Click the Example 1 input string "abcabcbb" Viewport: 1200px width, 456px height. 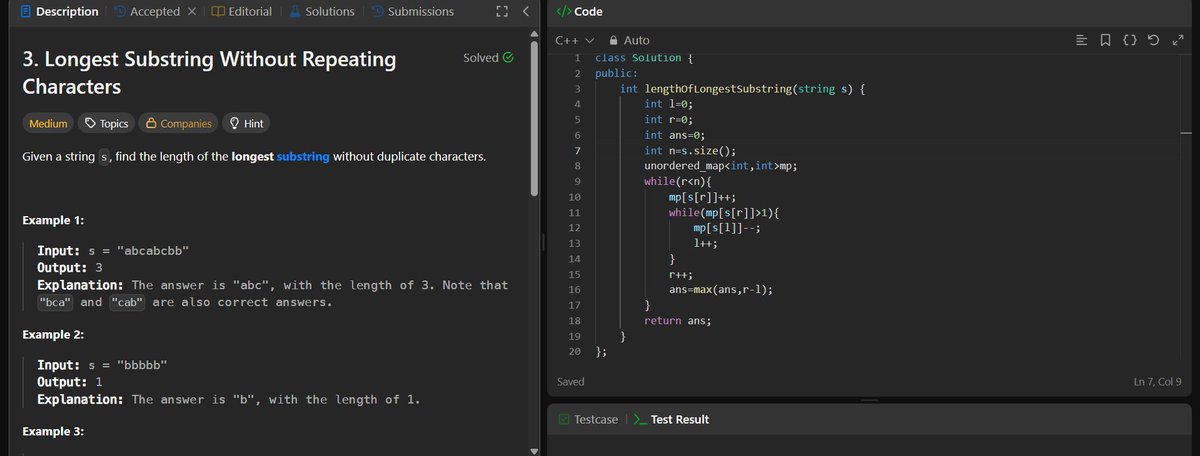point(153,251)
